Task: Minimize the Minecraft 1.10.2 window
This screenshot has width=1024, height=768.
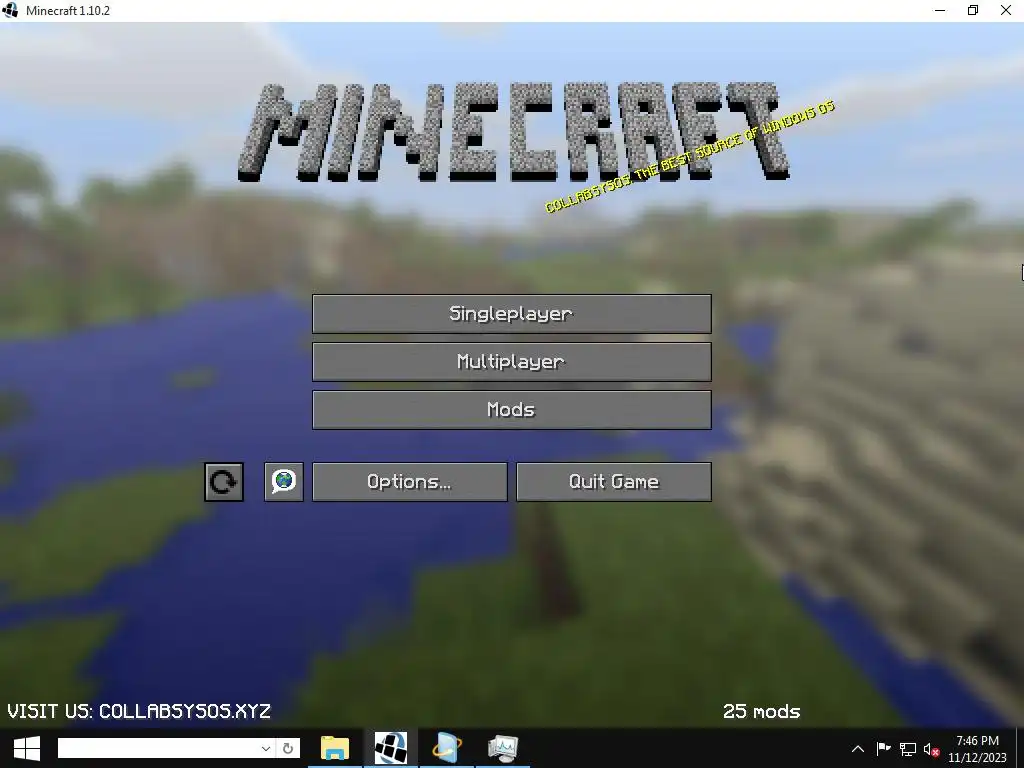Action: [940, 10]
